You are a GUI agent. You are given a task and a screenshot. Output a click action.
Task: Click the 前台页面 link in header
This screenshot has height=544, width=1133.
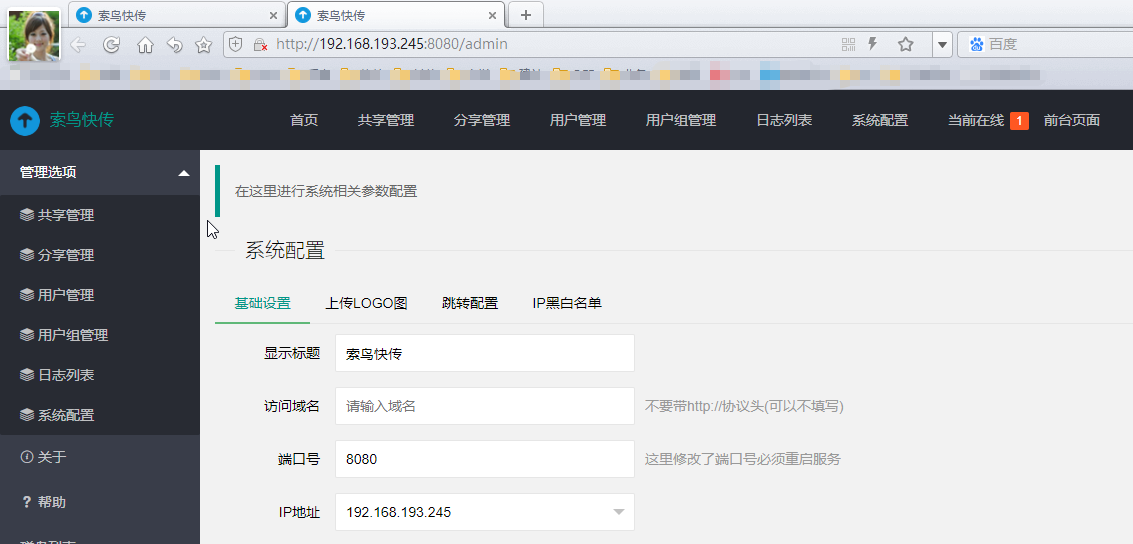[1071, 120]
